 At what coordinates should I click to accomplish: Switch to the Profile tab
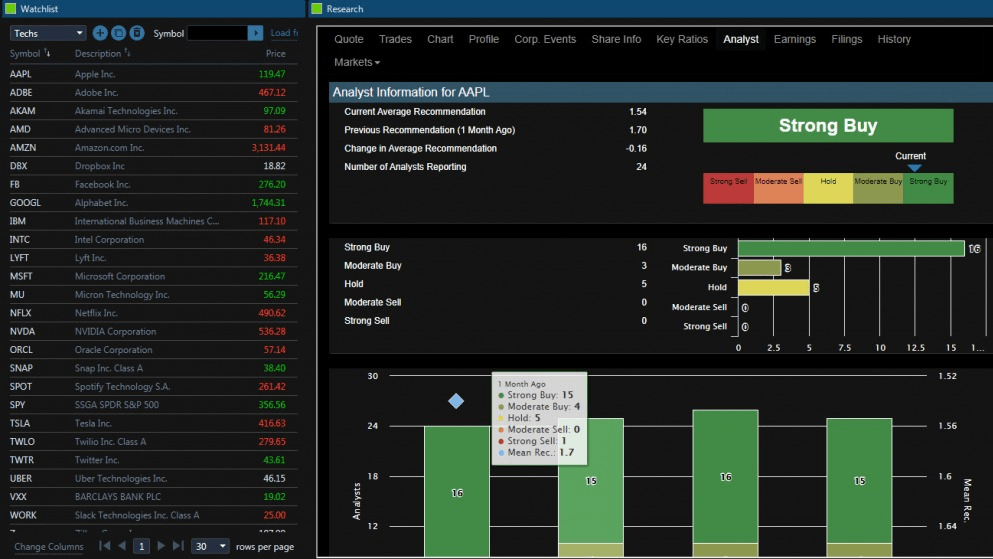(484, 39)
